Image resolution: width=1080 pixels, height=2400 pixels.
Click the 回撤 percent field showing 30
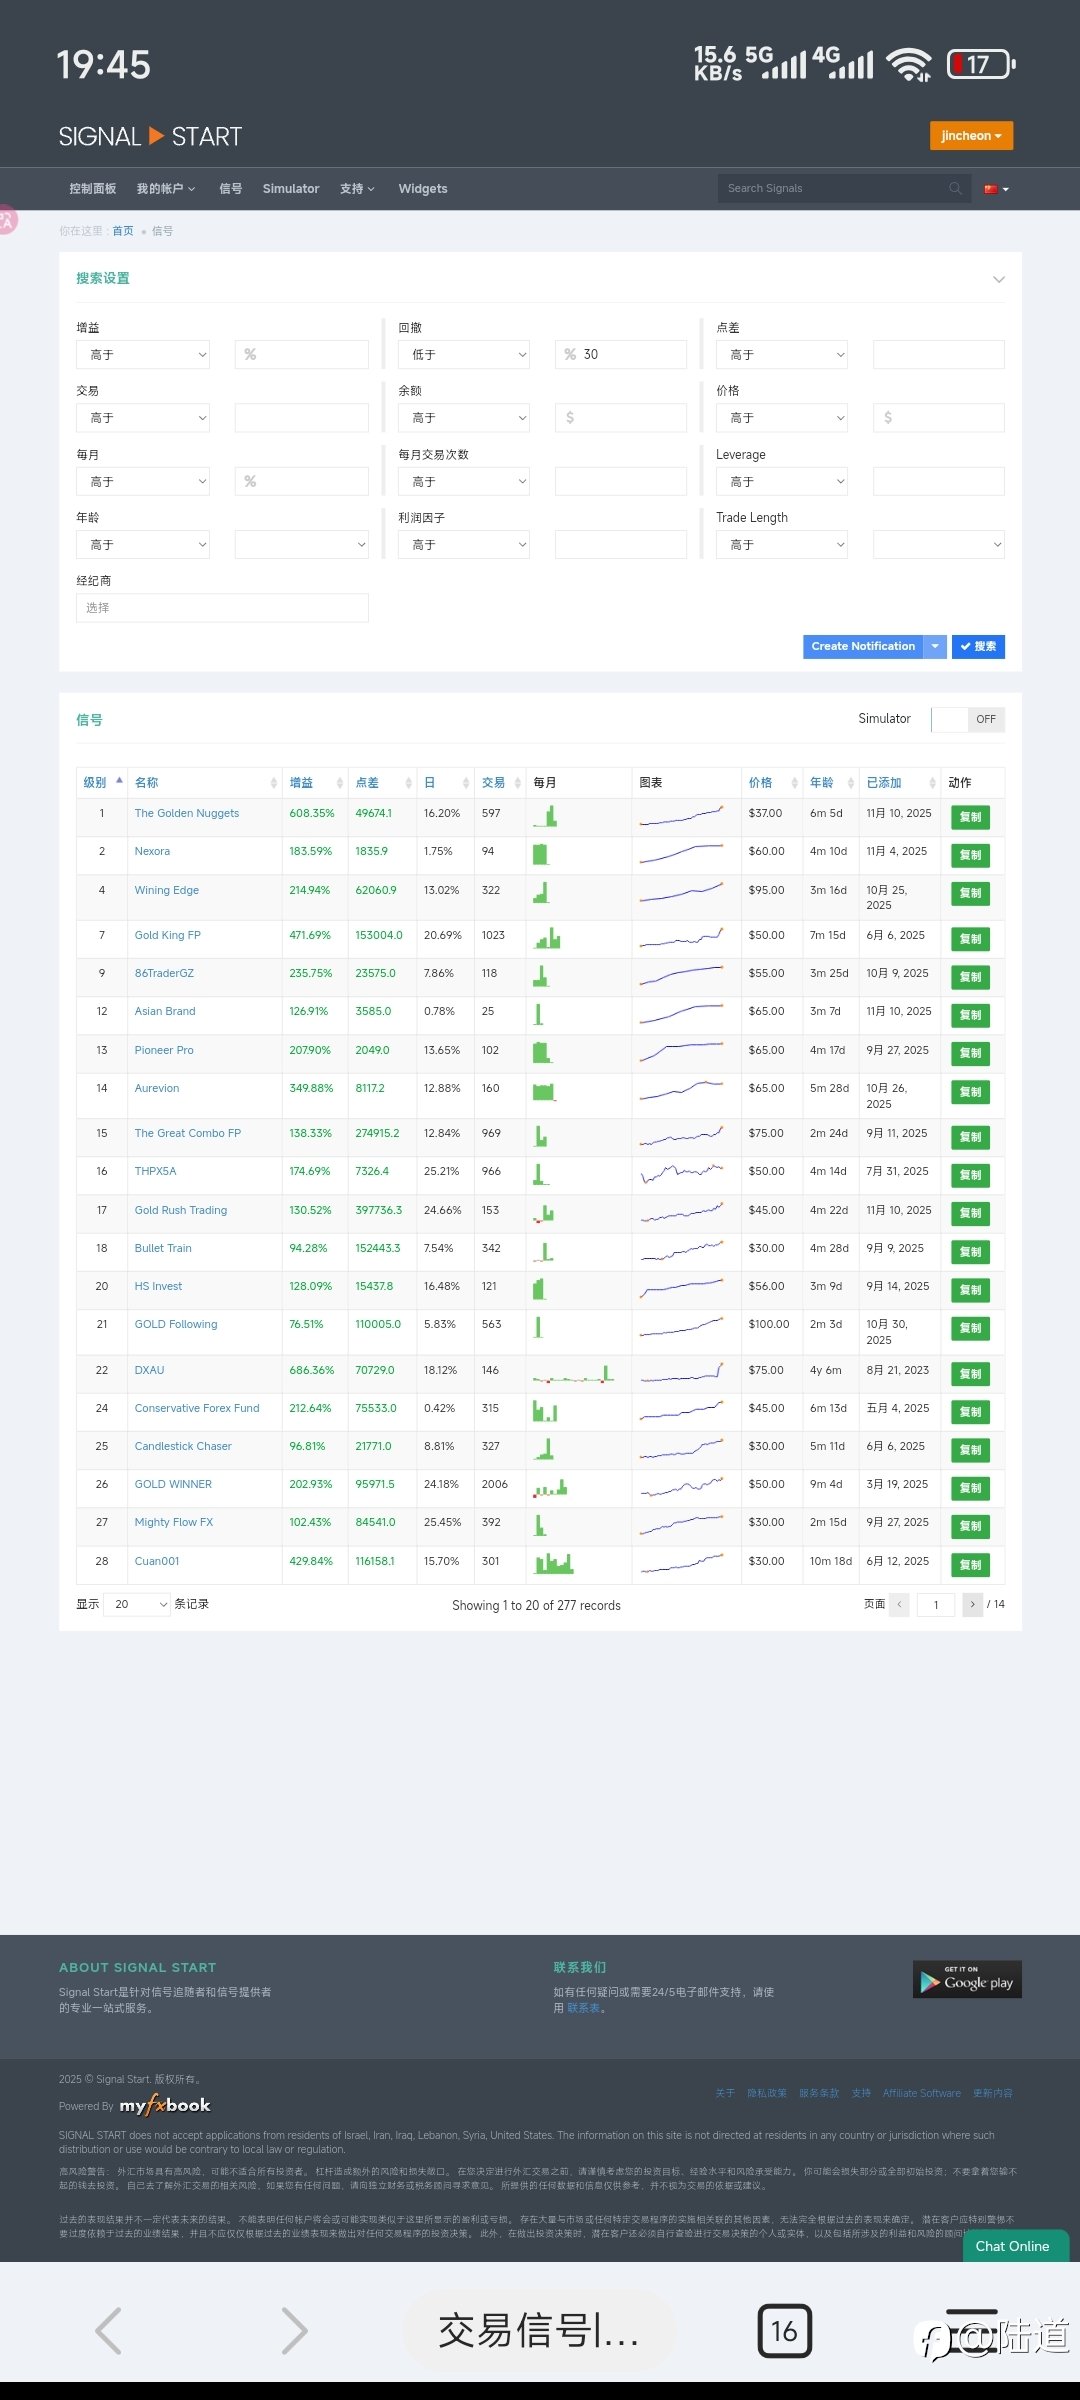pyautogui.click(x=621, y=354)
